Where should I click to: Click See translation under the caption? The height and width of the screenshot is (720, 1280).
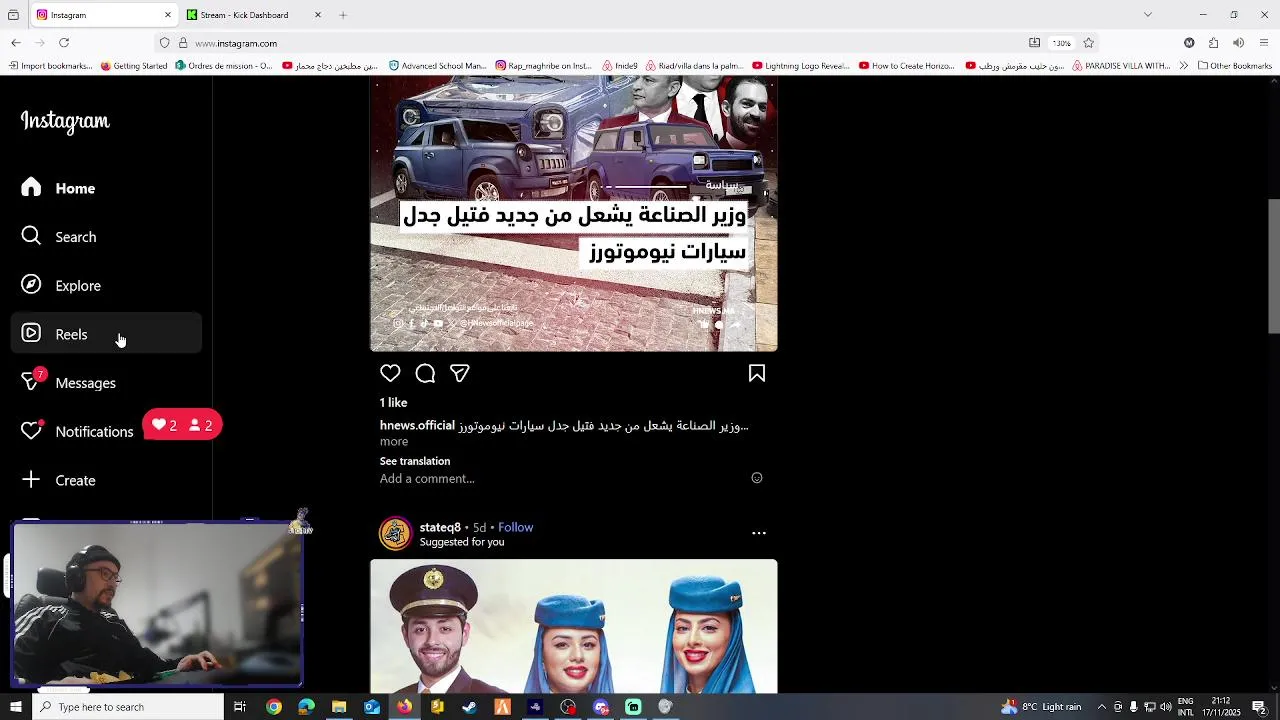(x=415, y=461)
